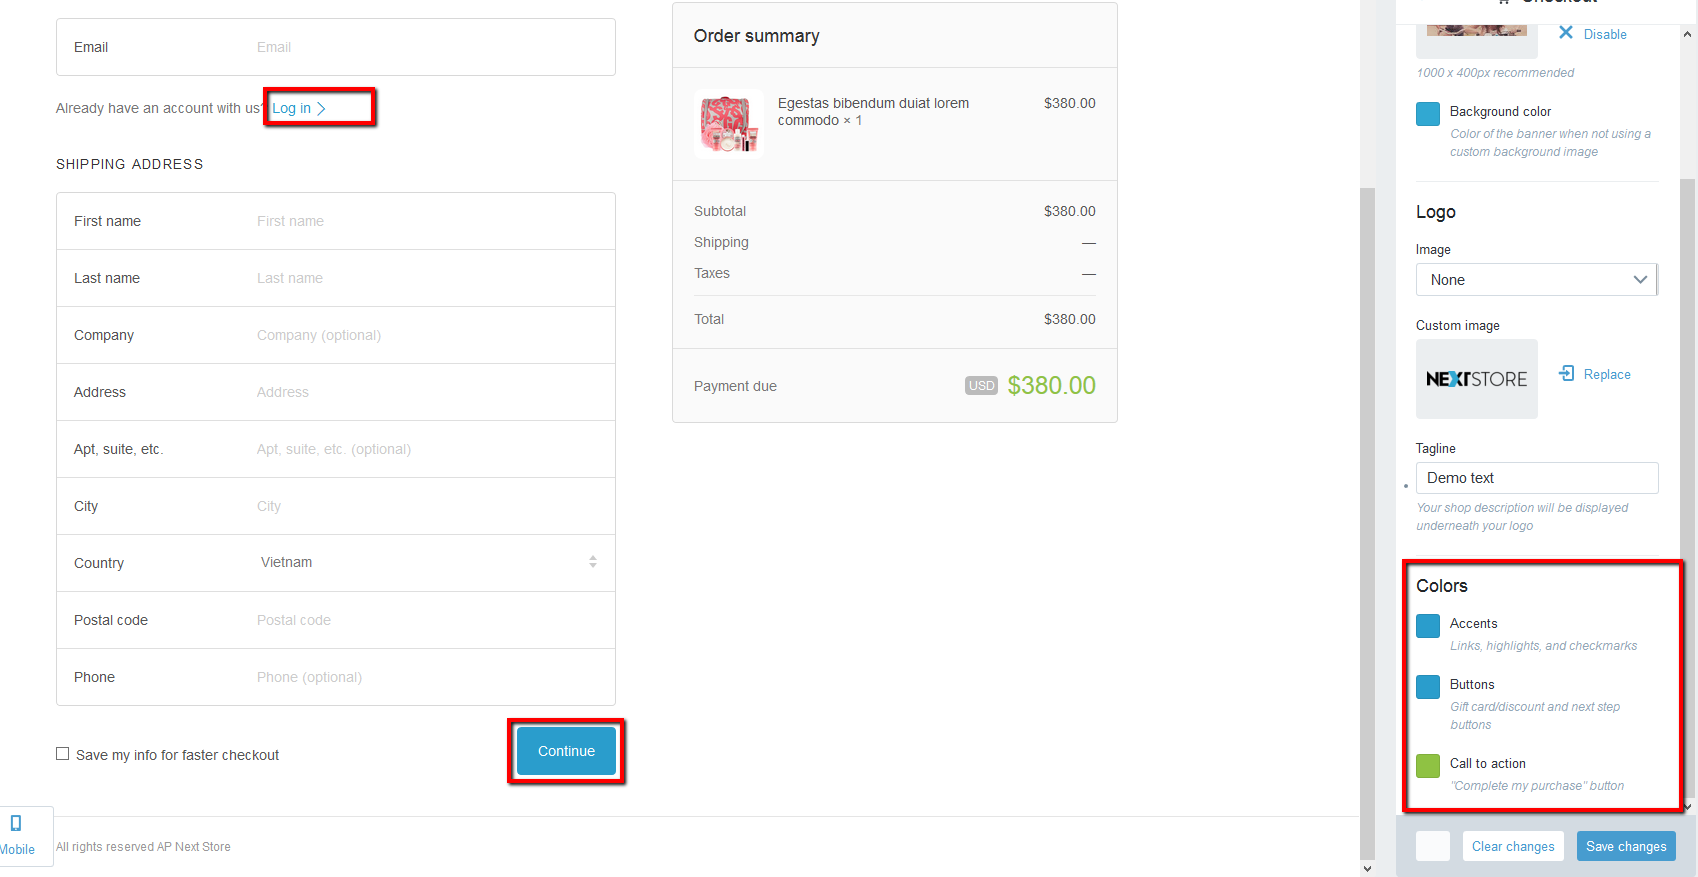Open the Call to action color swatch
The width and height of the screenshot is (1698, 877).
click(1428, 766)
